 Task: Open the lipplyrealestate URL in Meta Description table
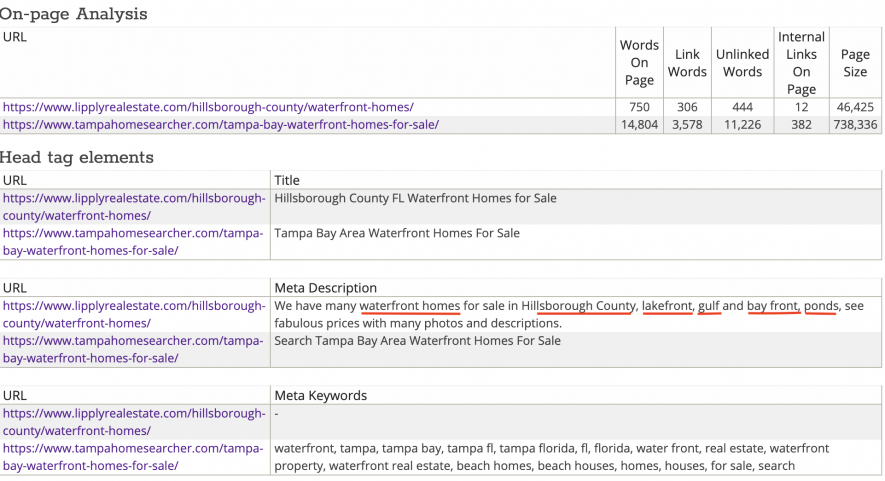134,314
